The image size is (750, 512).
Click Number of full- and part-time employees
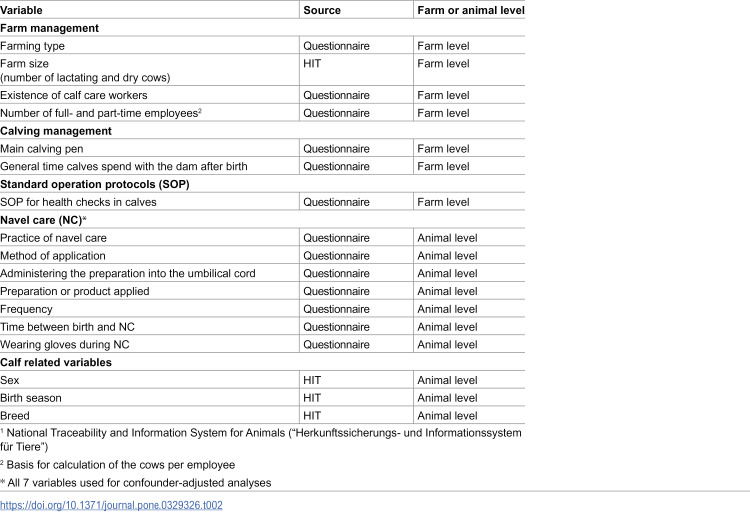[x=100, y=113]
